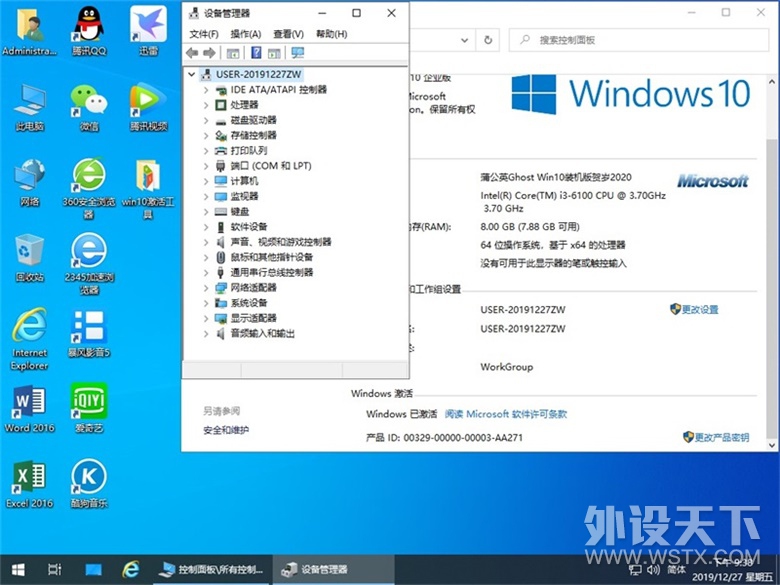This screenshot has height=585, width=780.
Task: Open the Windows Start button
Action: [18, 570]
